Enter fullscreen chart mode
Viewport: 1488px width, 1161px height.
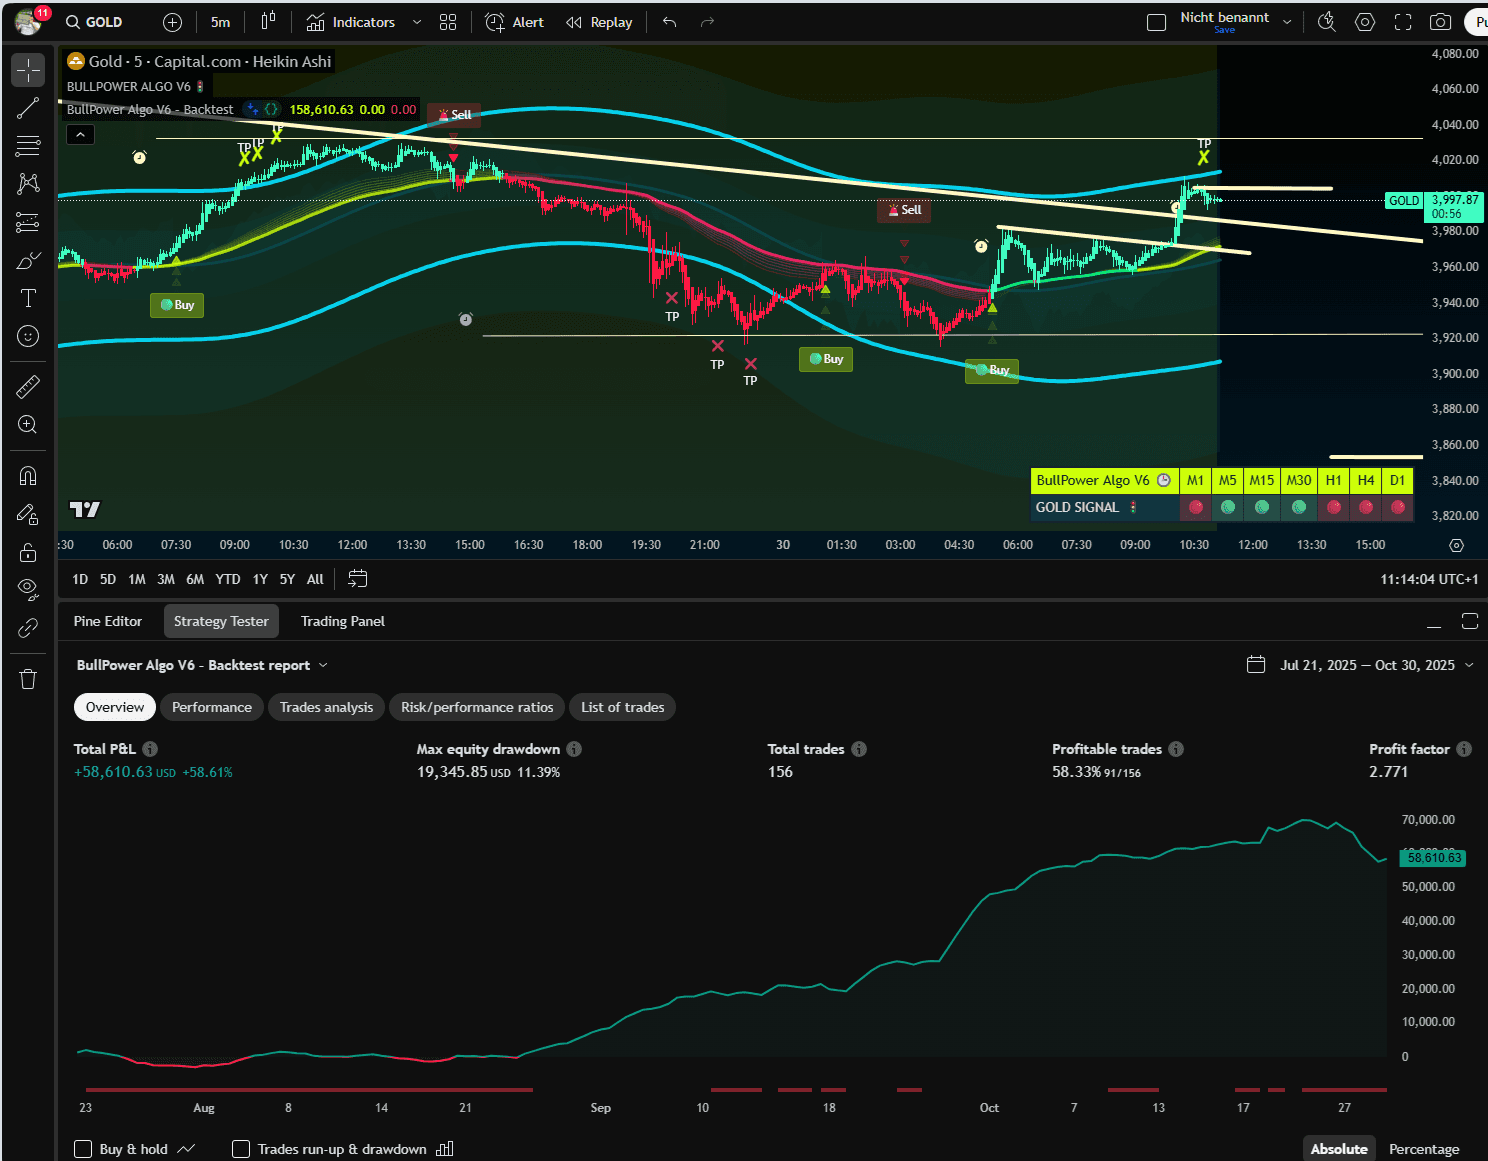pos(1403,22)
